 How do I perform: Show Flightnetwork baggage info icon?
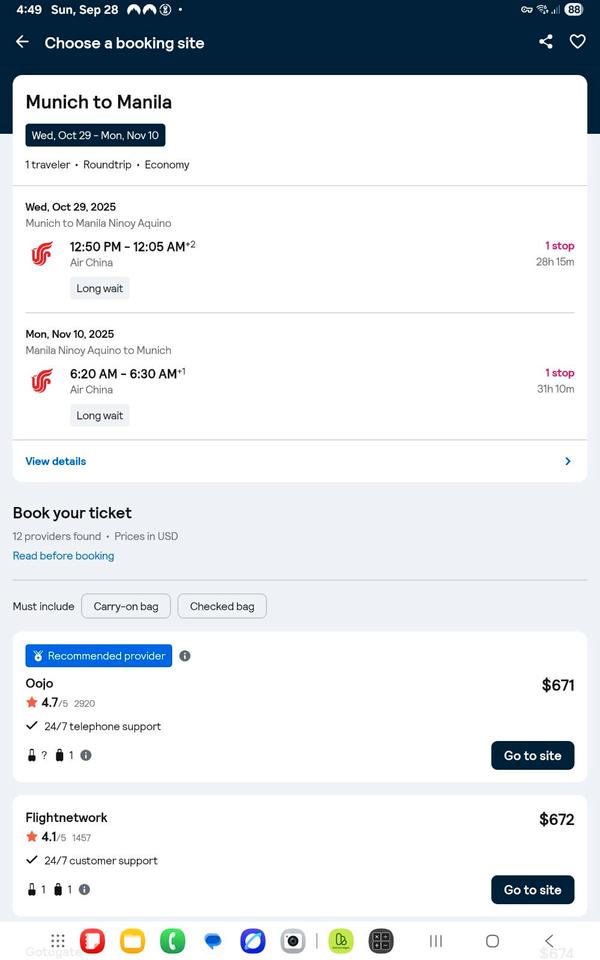[x=84, y=889]
